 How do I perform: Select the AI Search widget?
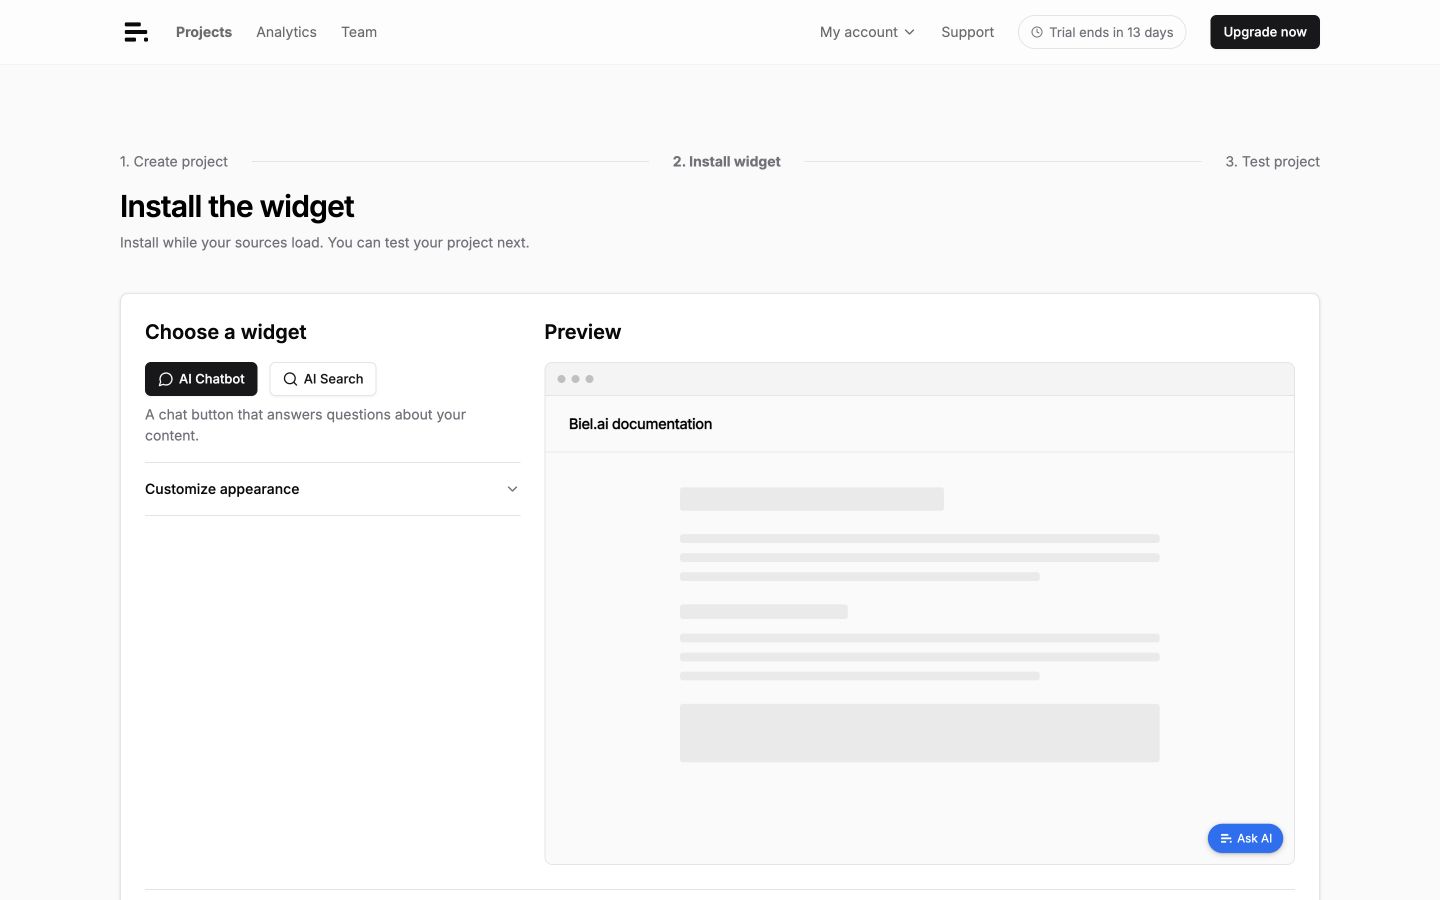click(323, 379)
